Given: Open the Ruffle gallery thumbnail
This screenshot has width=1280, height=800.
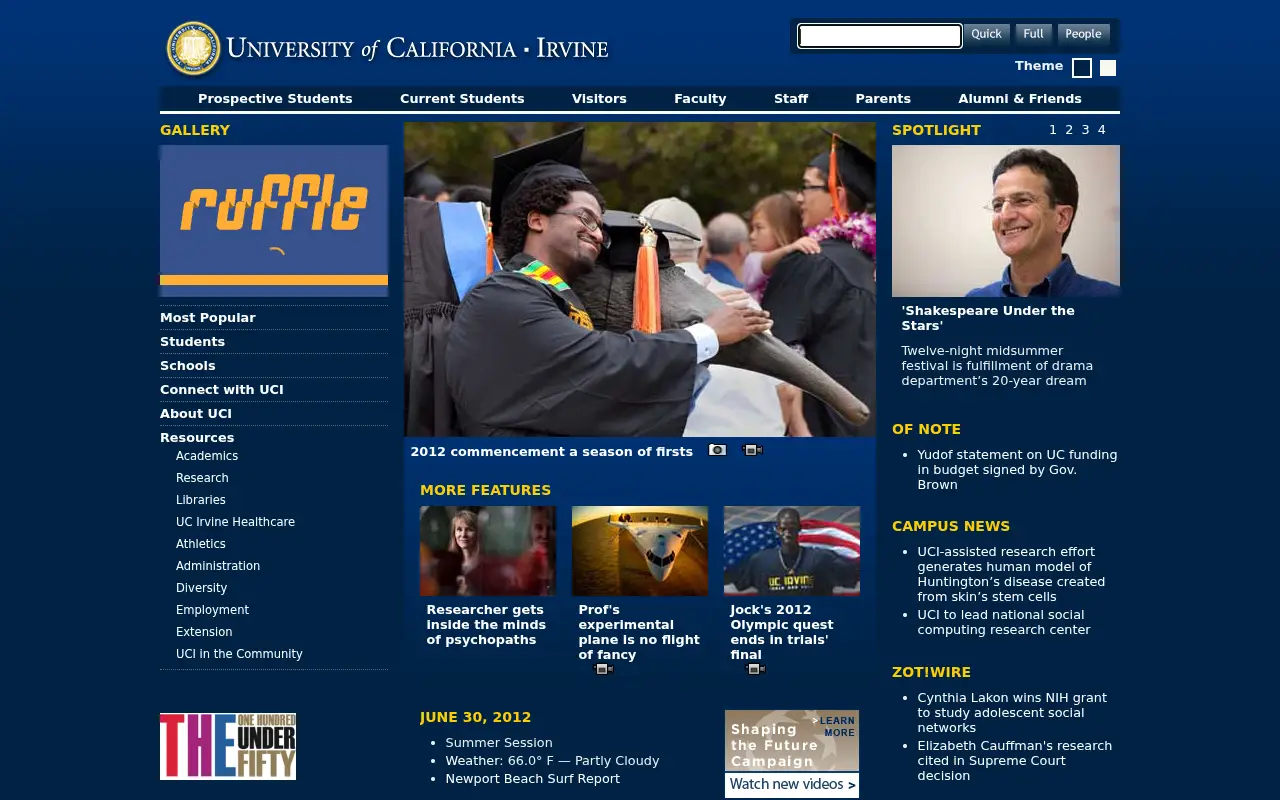Looking at the screenshot, I should click(x=274, y=221).
